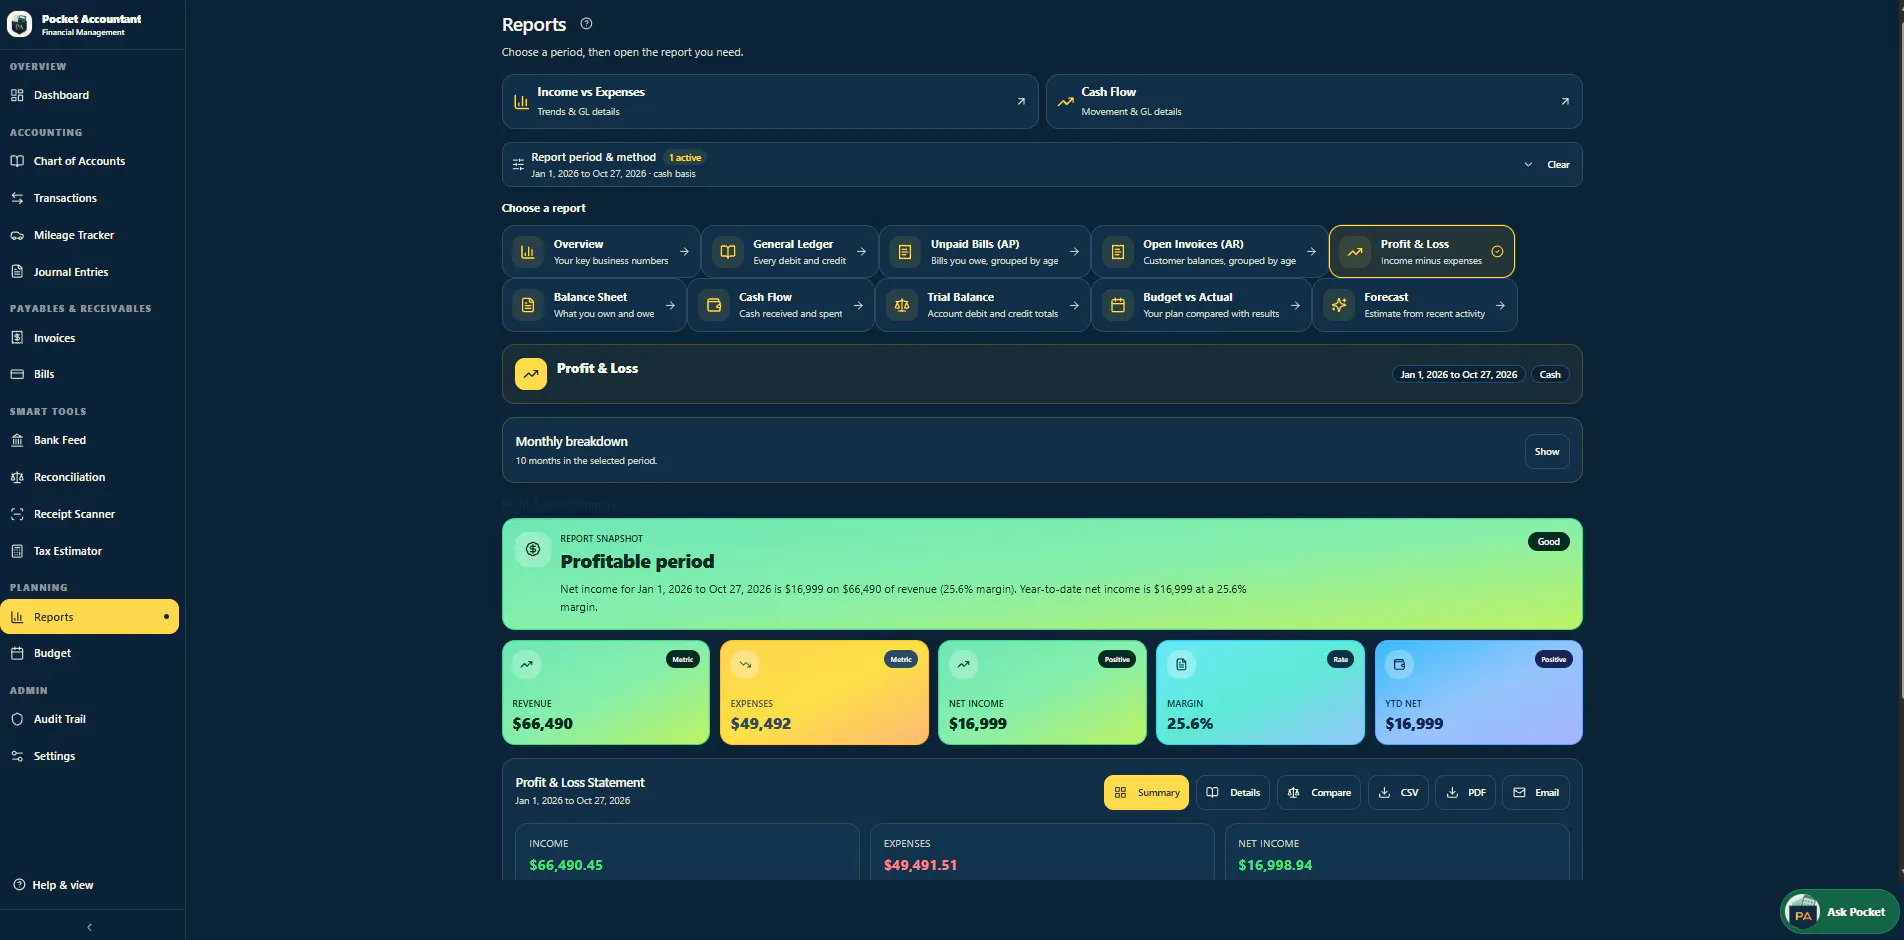Click the external arrow on the top Cash Flow card
Screen dimensions: 1904x940
pos(1565,101)
